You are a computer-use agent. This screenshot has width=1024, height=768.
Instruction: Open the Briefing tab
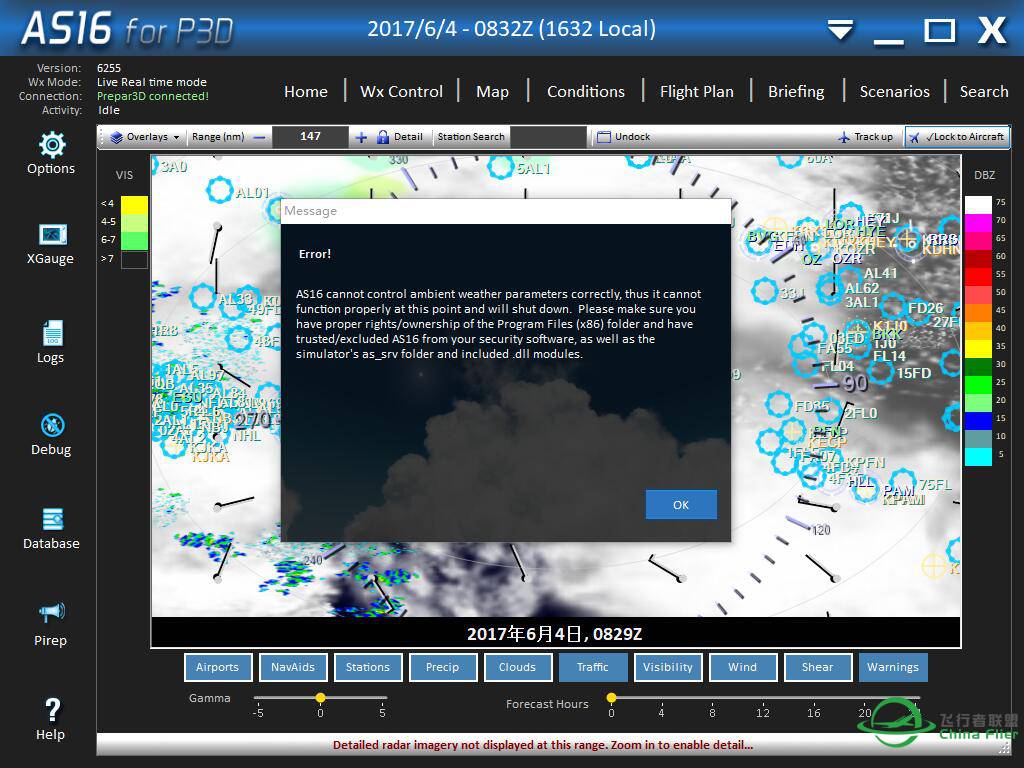click(796, 91)
